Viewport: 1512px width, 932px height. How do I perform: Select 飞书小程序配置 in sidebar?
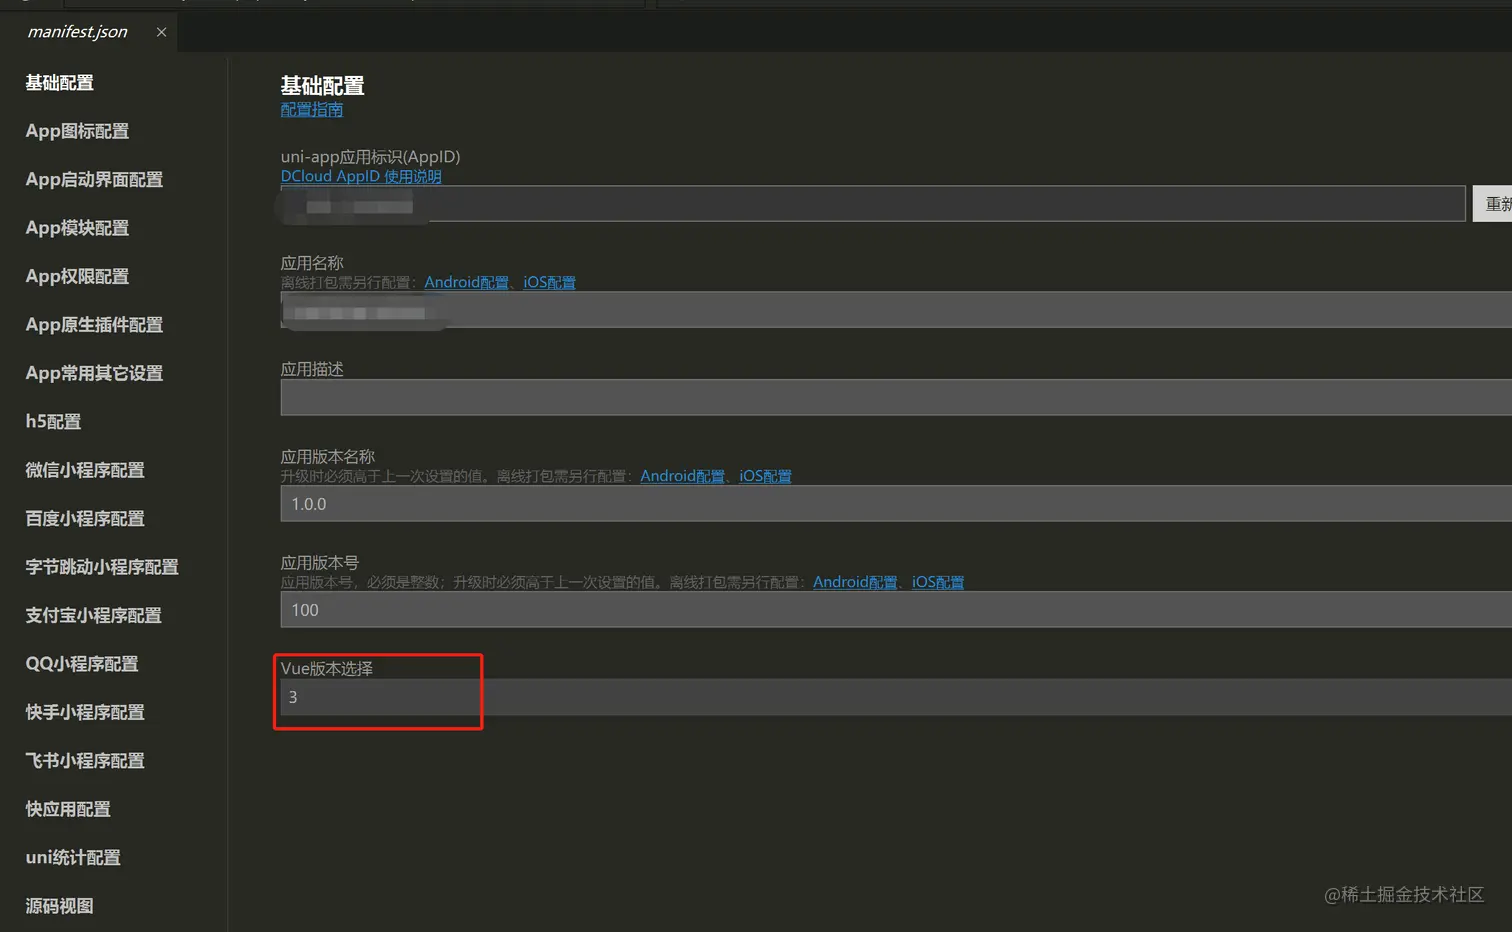point(85,761)
